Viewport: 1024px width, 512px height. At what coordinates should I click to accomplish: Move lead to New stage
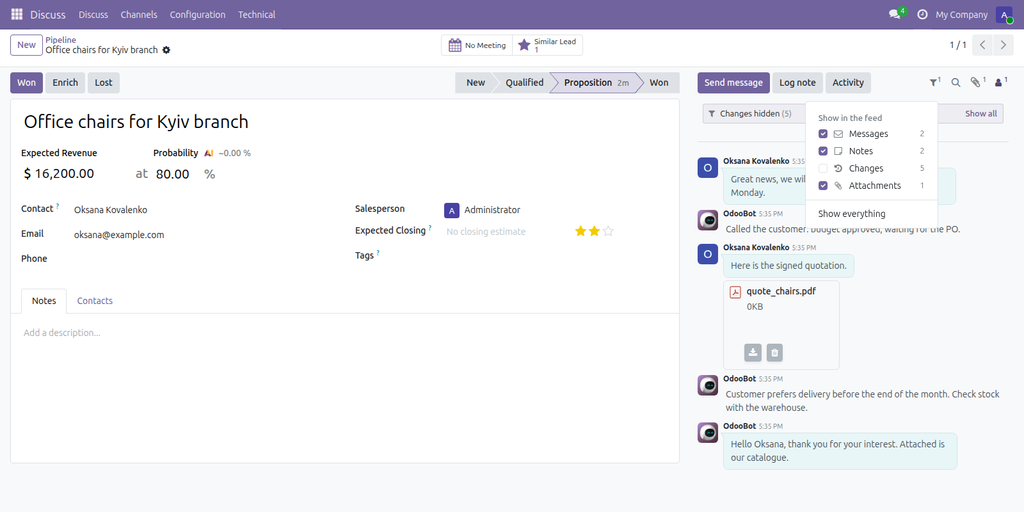(474, 83)
